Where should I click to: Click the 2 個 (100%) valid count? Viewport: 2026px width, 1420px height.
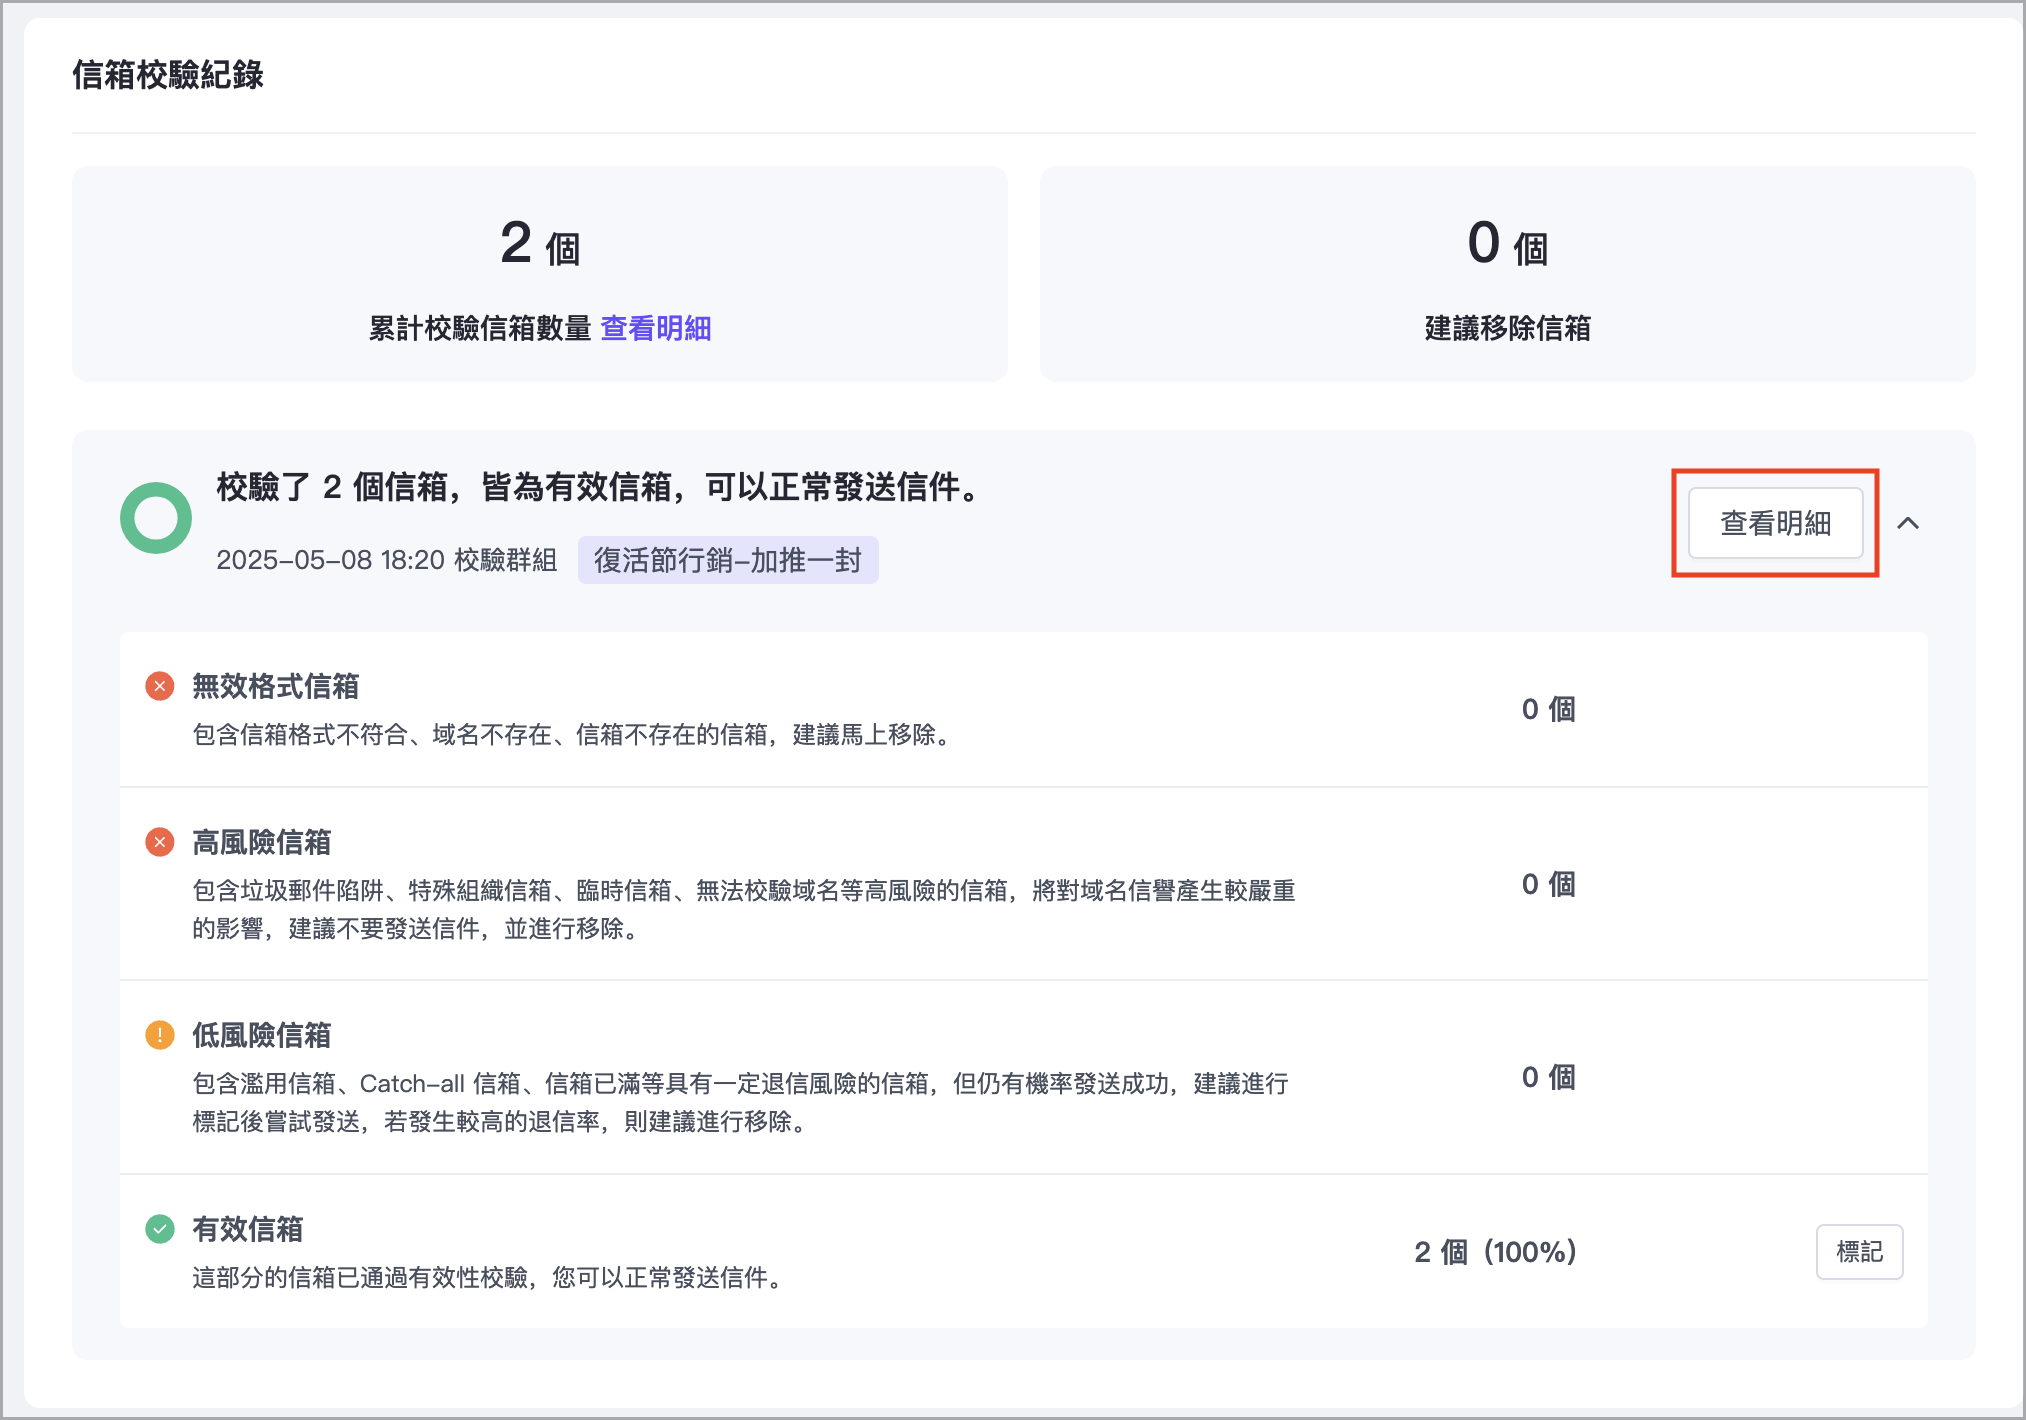1495,1252
